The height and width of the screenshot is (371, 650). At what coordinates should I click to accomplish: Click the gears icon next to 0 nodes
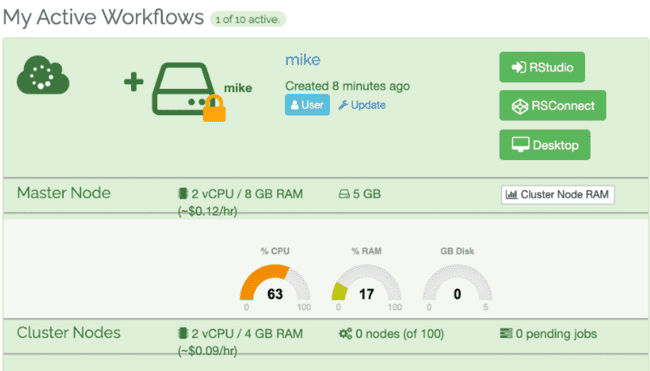(345, 333)
